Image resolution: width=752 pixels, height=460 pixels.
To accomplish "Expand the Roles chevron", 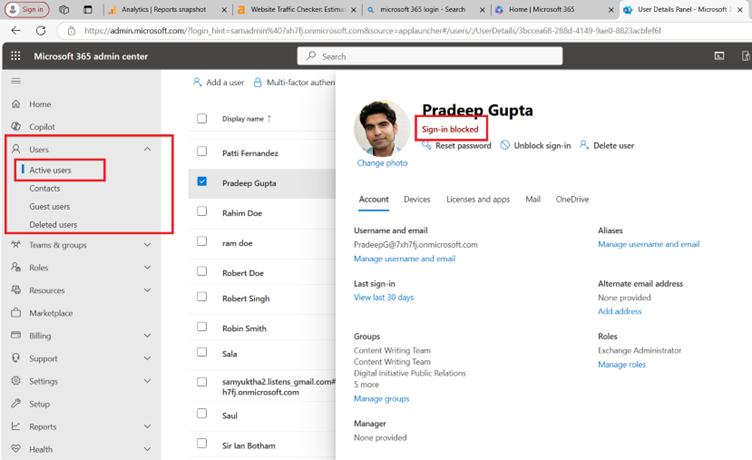I will (x=147, y=267).
